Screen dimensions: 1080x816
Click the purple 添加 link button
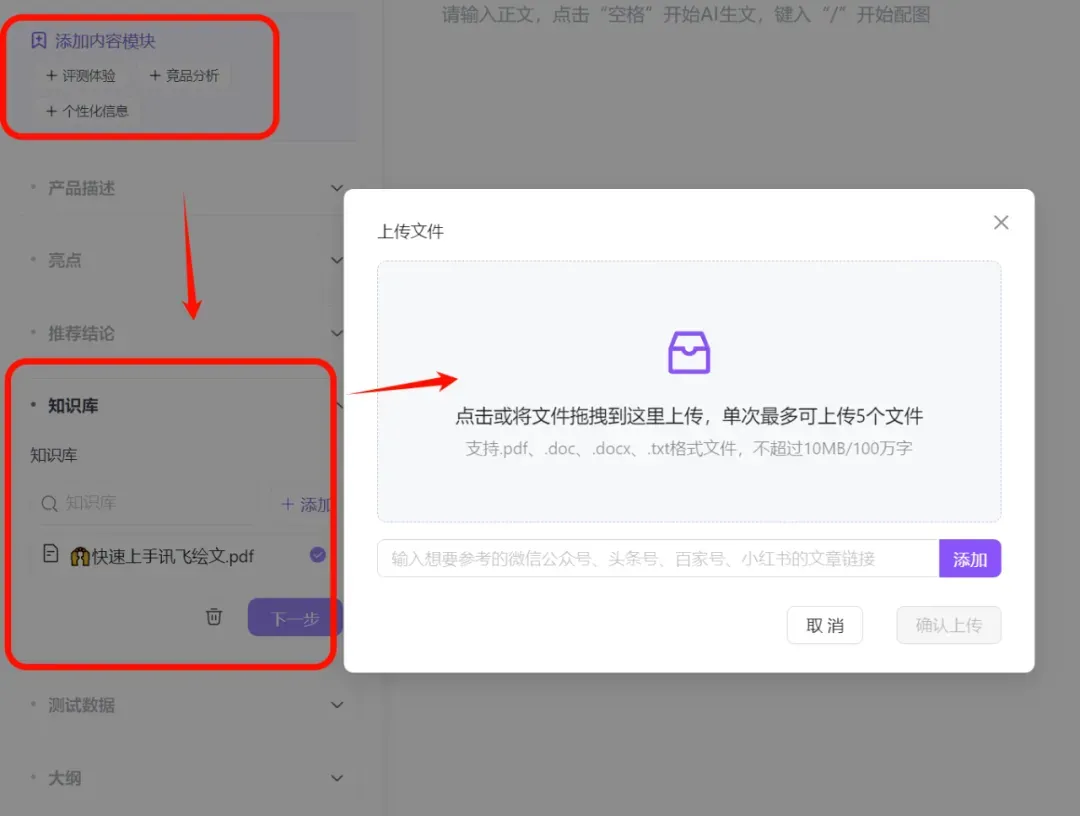tap(970, 558)
